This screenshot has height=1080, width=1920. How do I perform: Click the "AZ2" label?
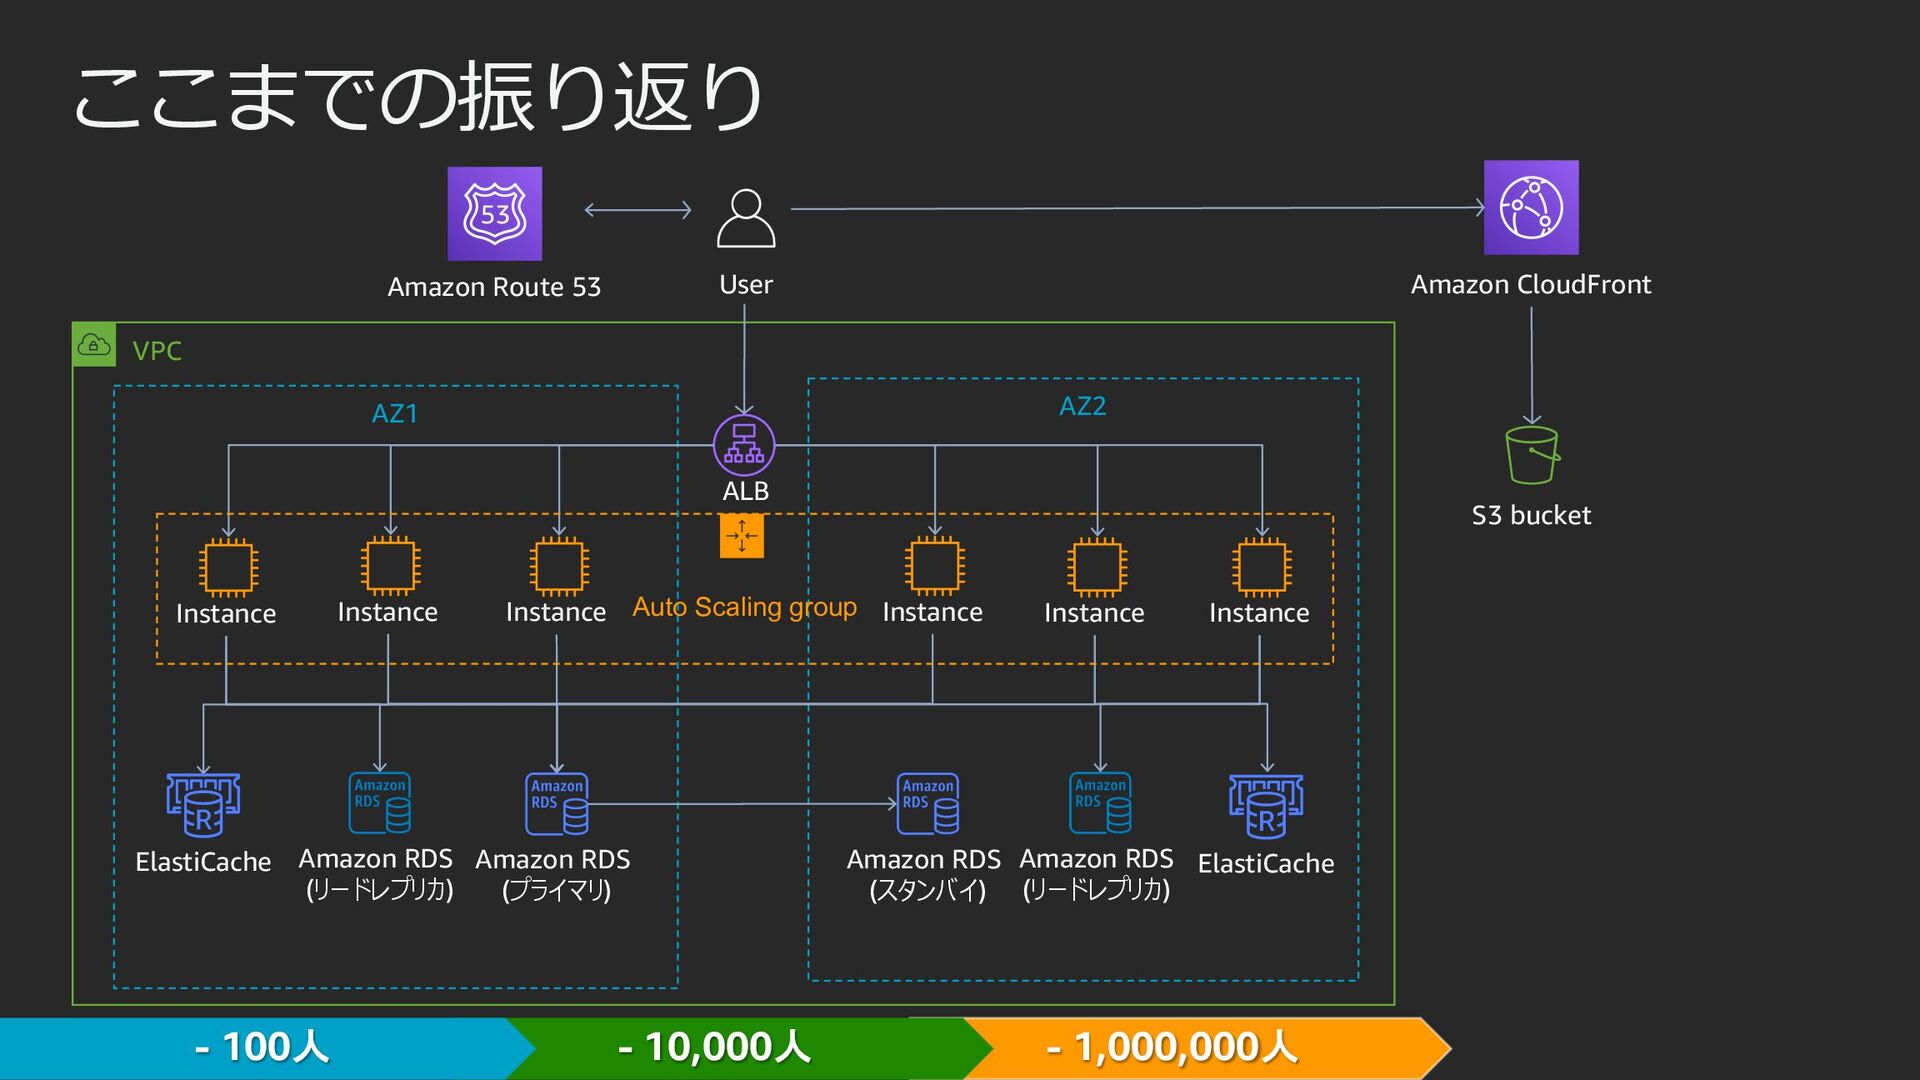pos(1083,407)
